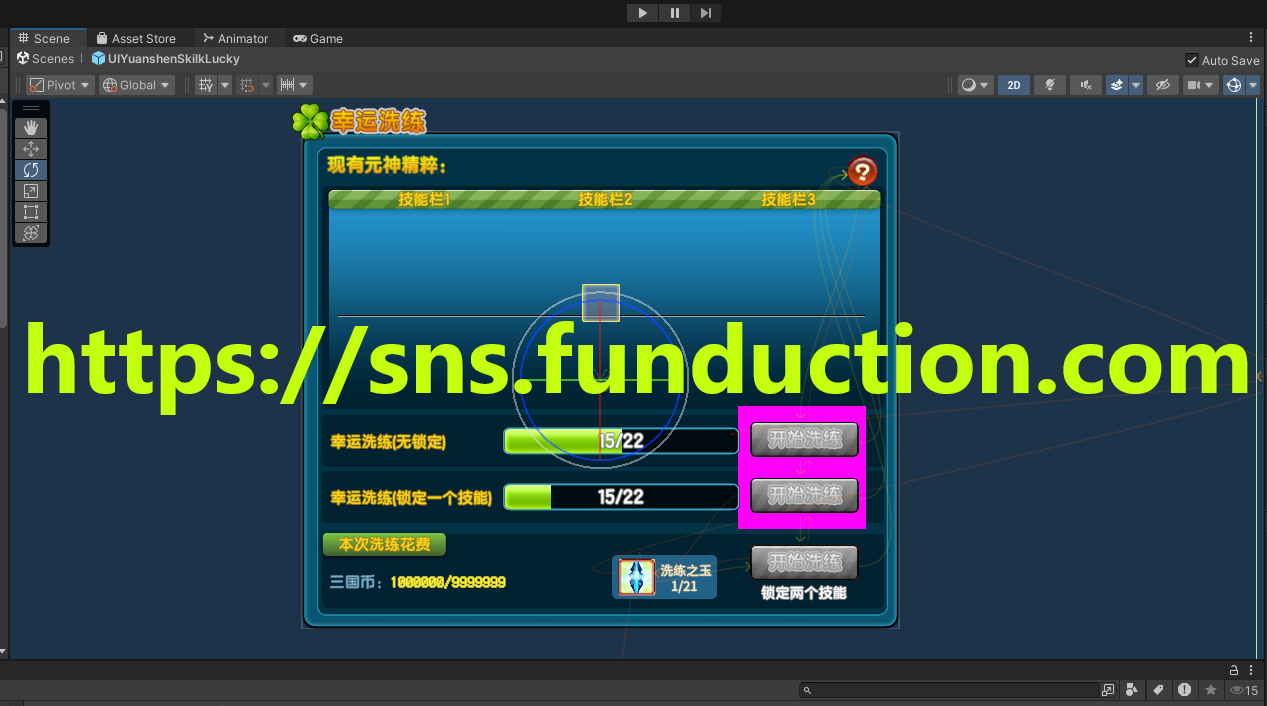
Task: Open search in new window icon
Action: pyautogui.click(x=1108, y=690)
